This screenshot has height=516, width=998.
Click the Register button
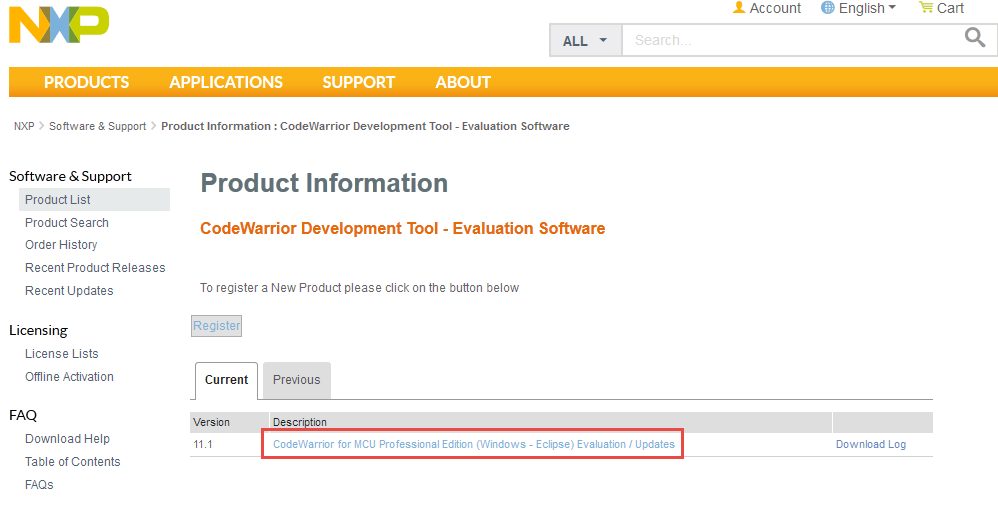click(x=216, y=326)
